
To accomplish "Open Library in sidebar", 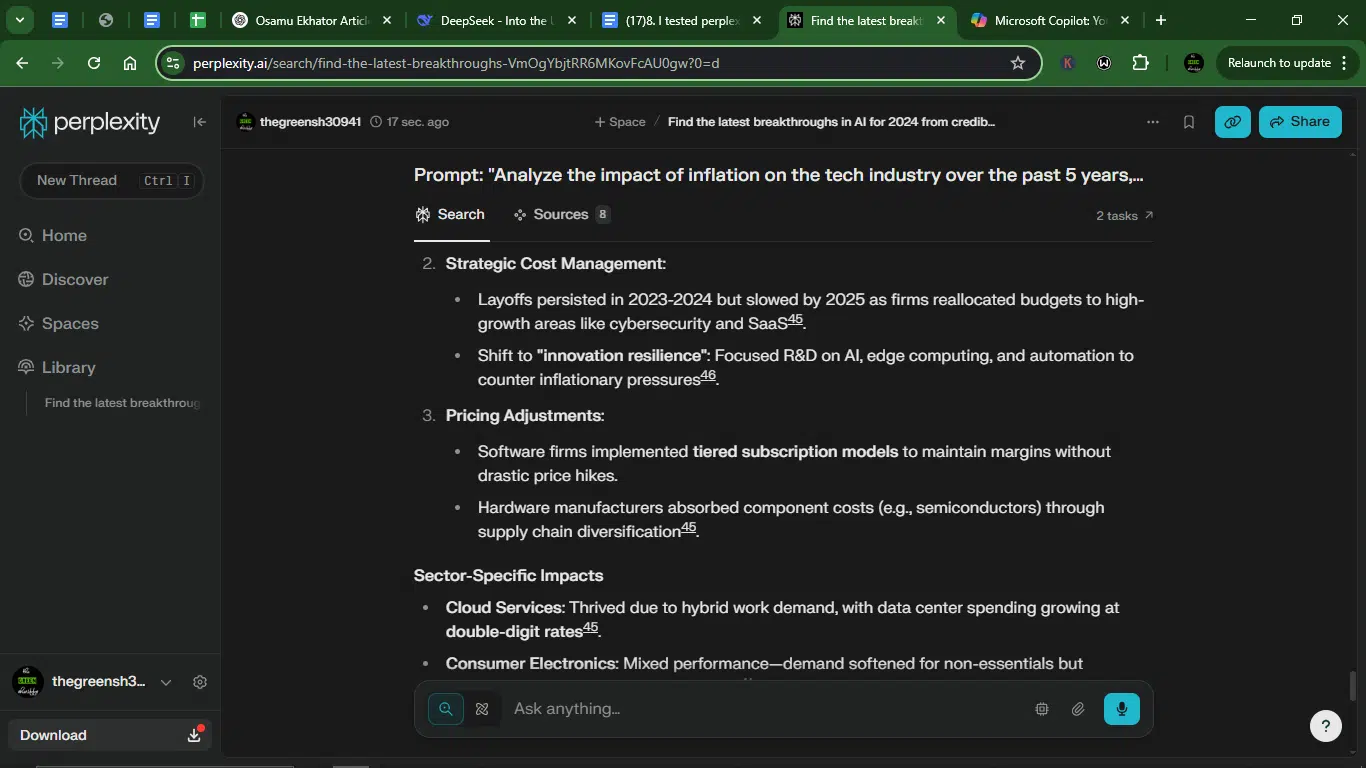I will (x=57, y=368).
